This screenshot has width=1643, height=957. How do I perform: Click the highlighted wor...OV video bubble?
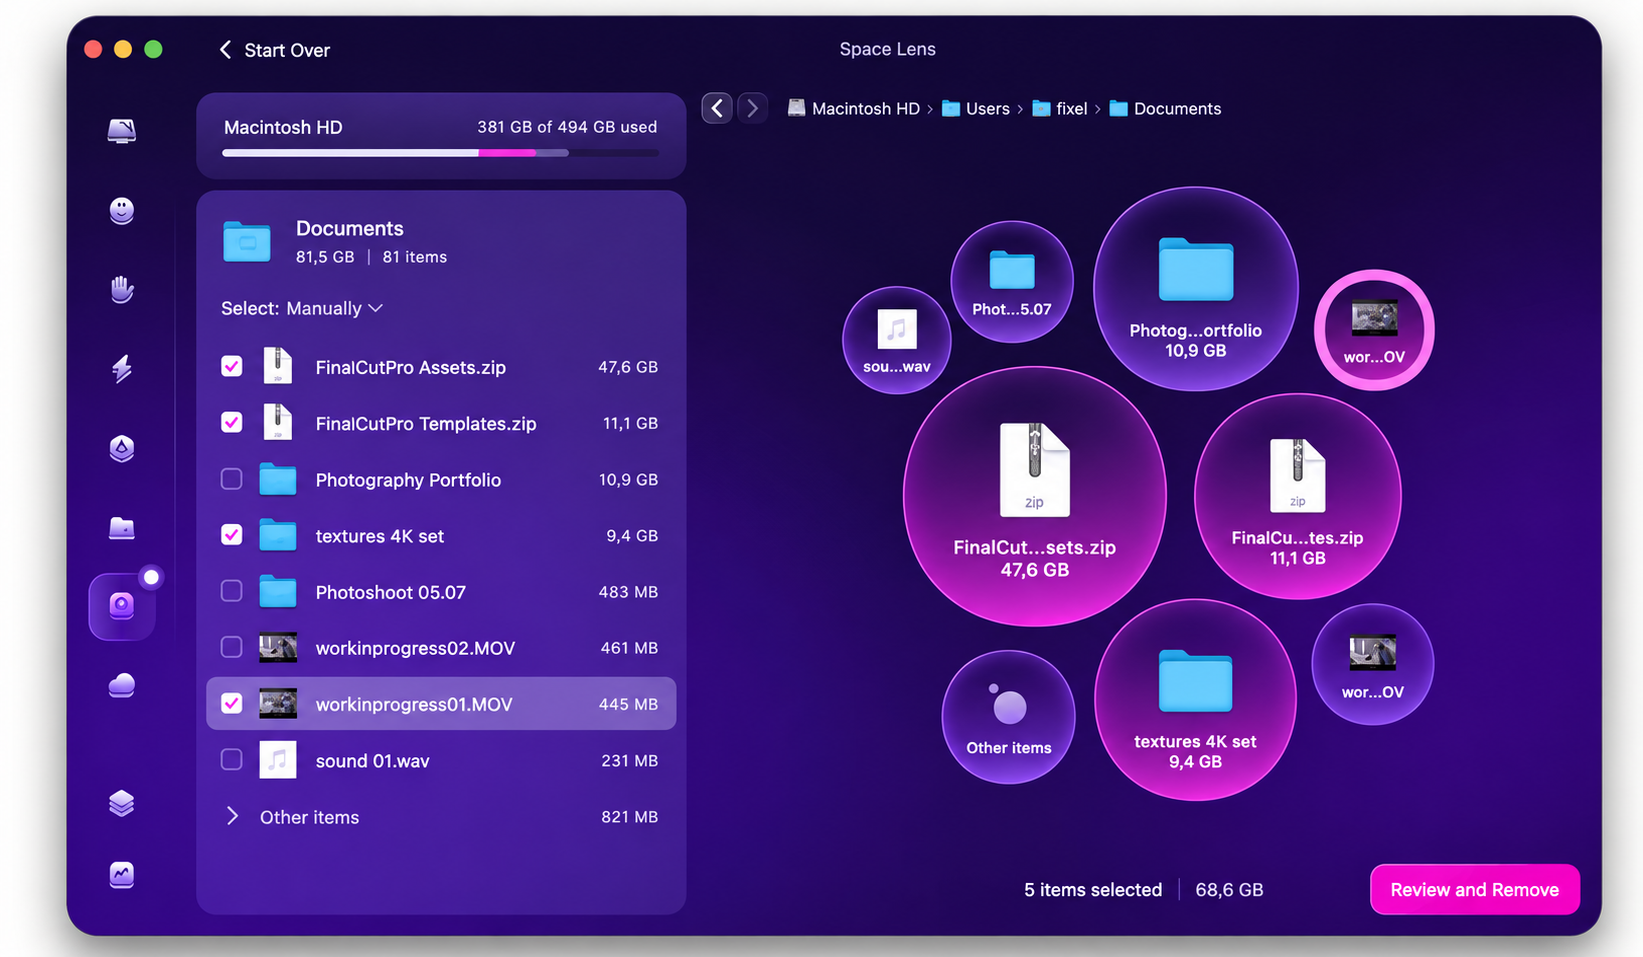(1374, 330)
